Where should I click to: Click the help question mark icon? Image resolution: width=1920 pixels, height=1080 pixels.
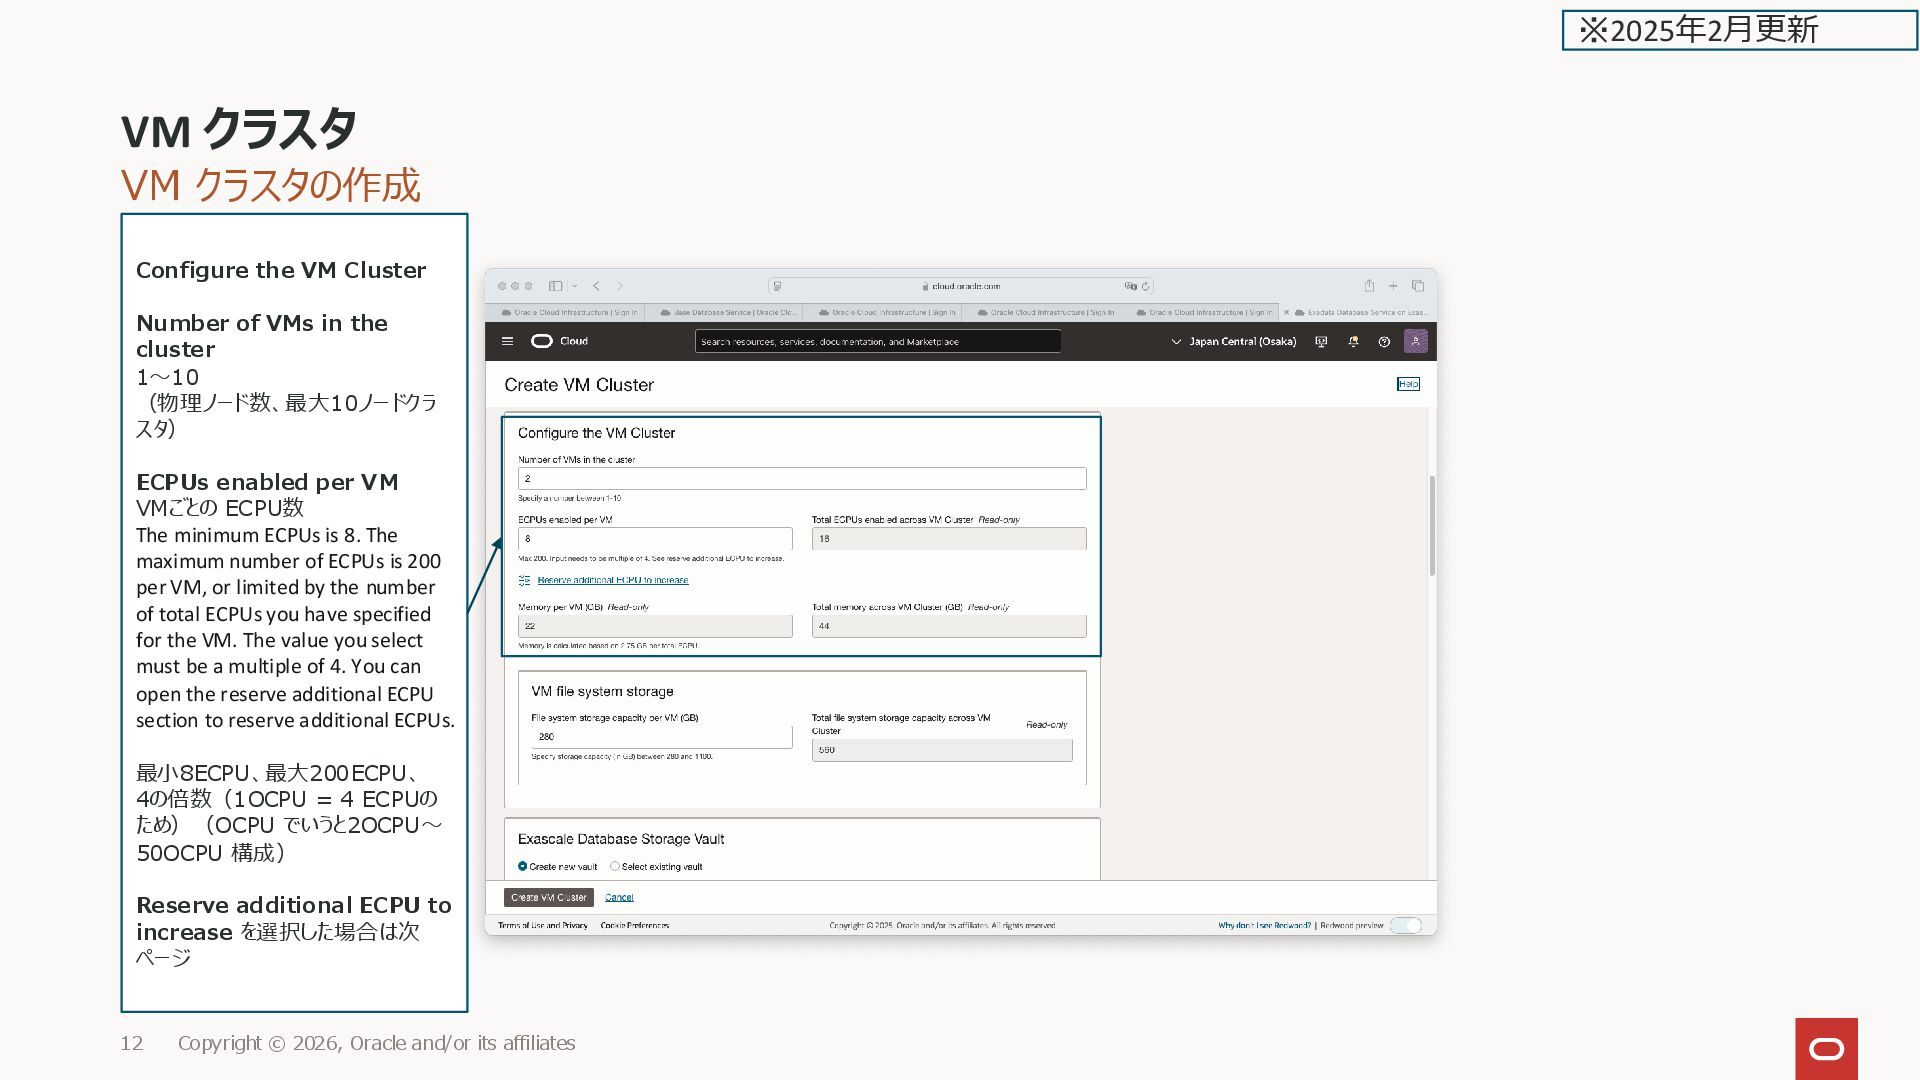[x=1384, y=342]
